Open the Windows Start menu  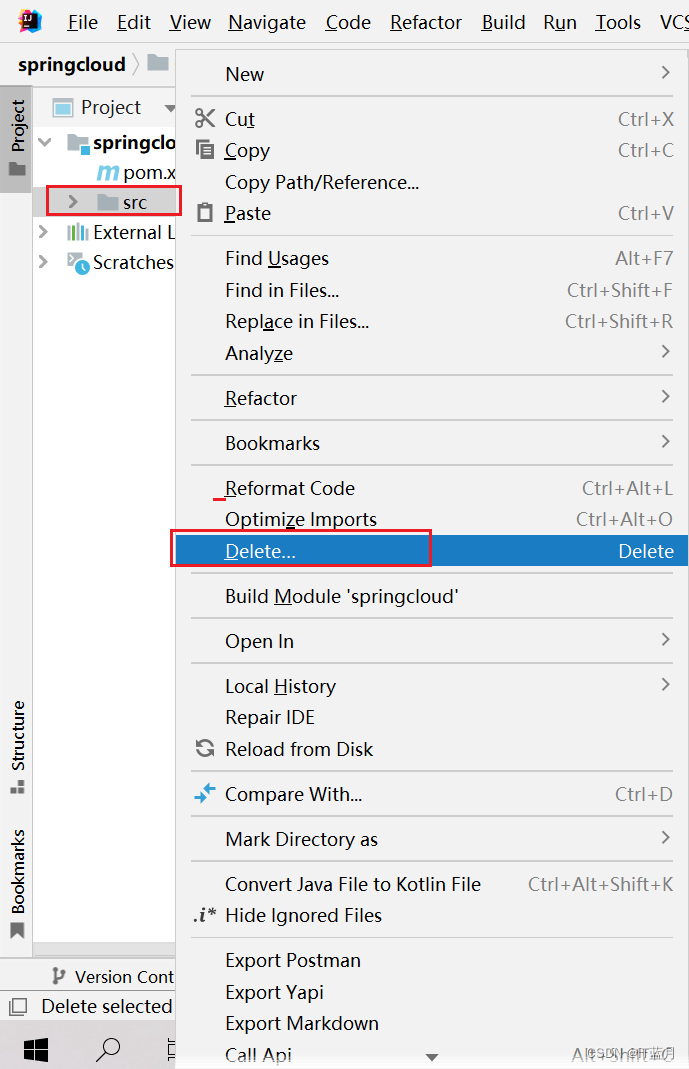pyautogui.click(x=36, y=1049)
